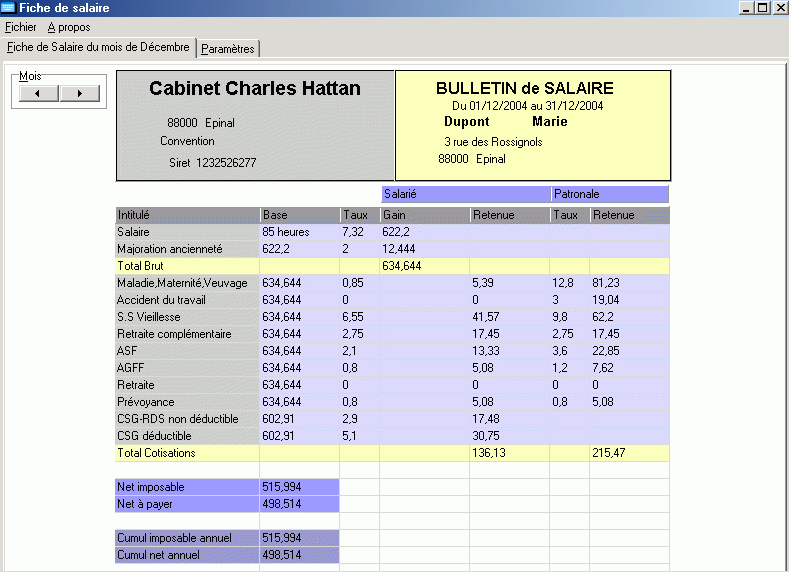Select the Total Cotisations row label
This screenshot has height=572, width=789.
click(187, 453)
